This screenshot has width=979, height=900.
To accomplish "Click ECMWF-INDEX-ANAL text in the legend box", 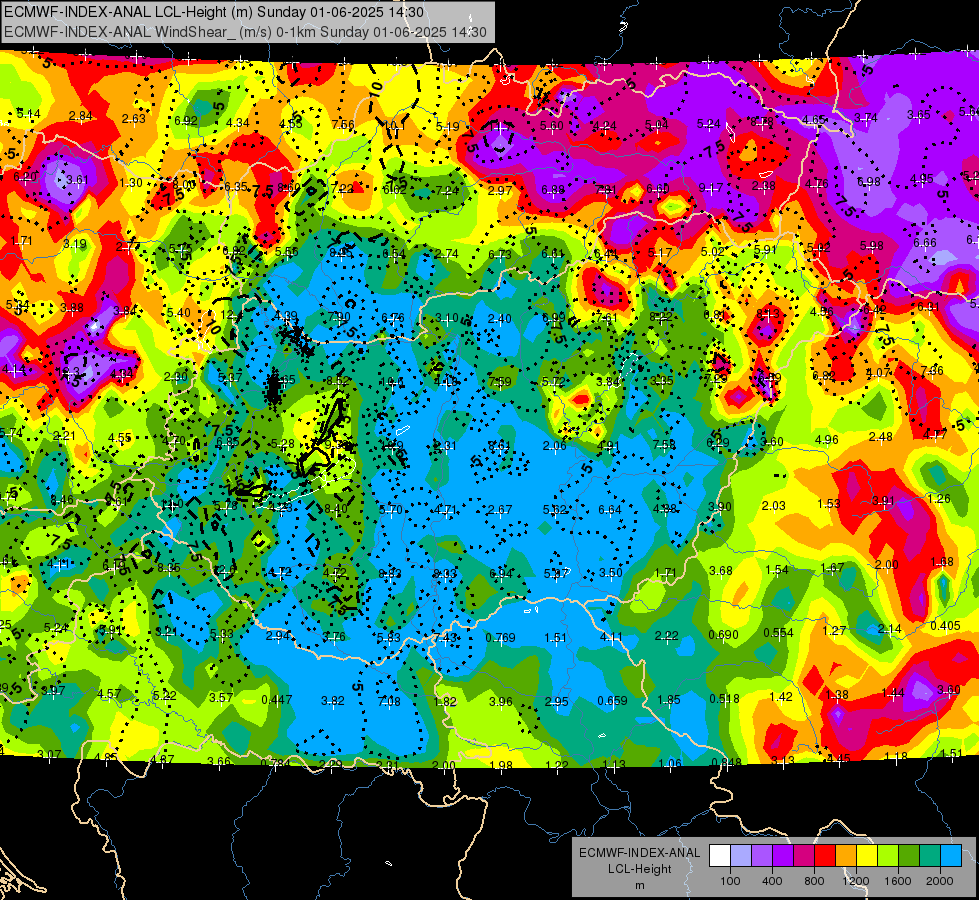I will coord(639,853).
